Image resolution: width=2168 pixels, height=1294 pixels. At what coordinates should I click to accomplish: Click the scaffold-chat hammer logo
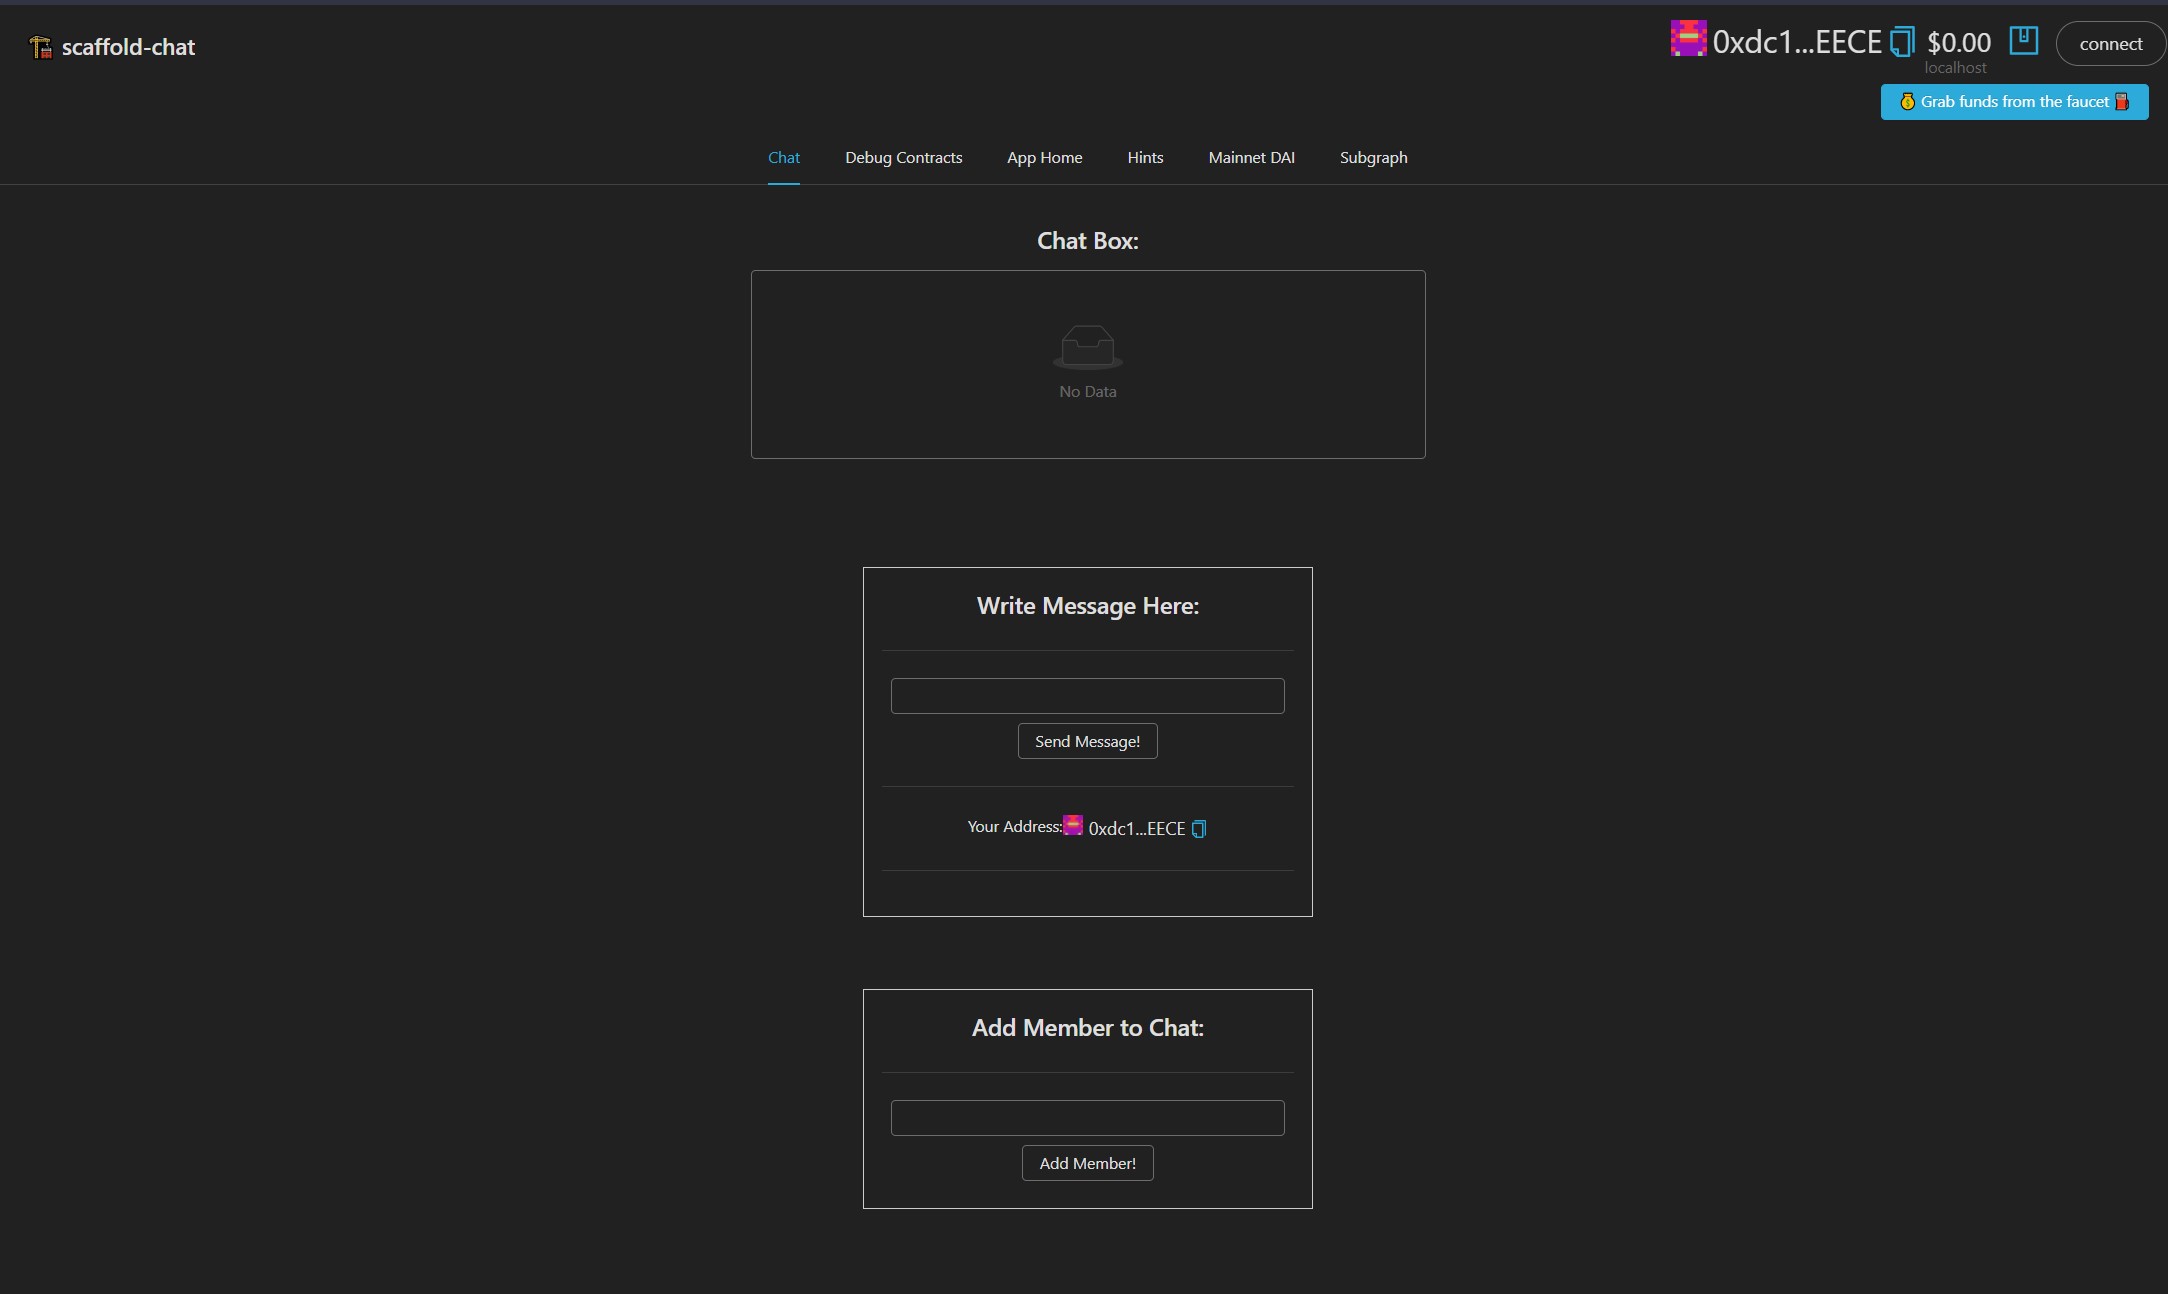[39, 45]
